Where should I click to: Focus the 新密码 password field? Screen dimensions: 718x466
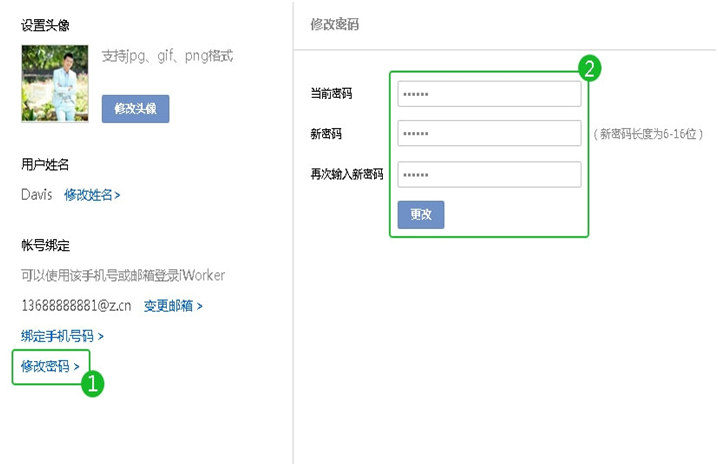pyautogui.click(x=489, y=133)
